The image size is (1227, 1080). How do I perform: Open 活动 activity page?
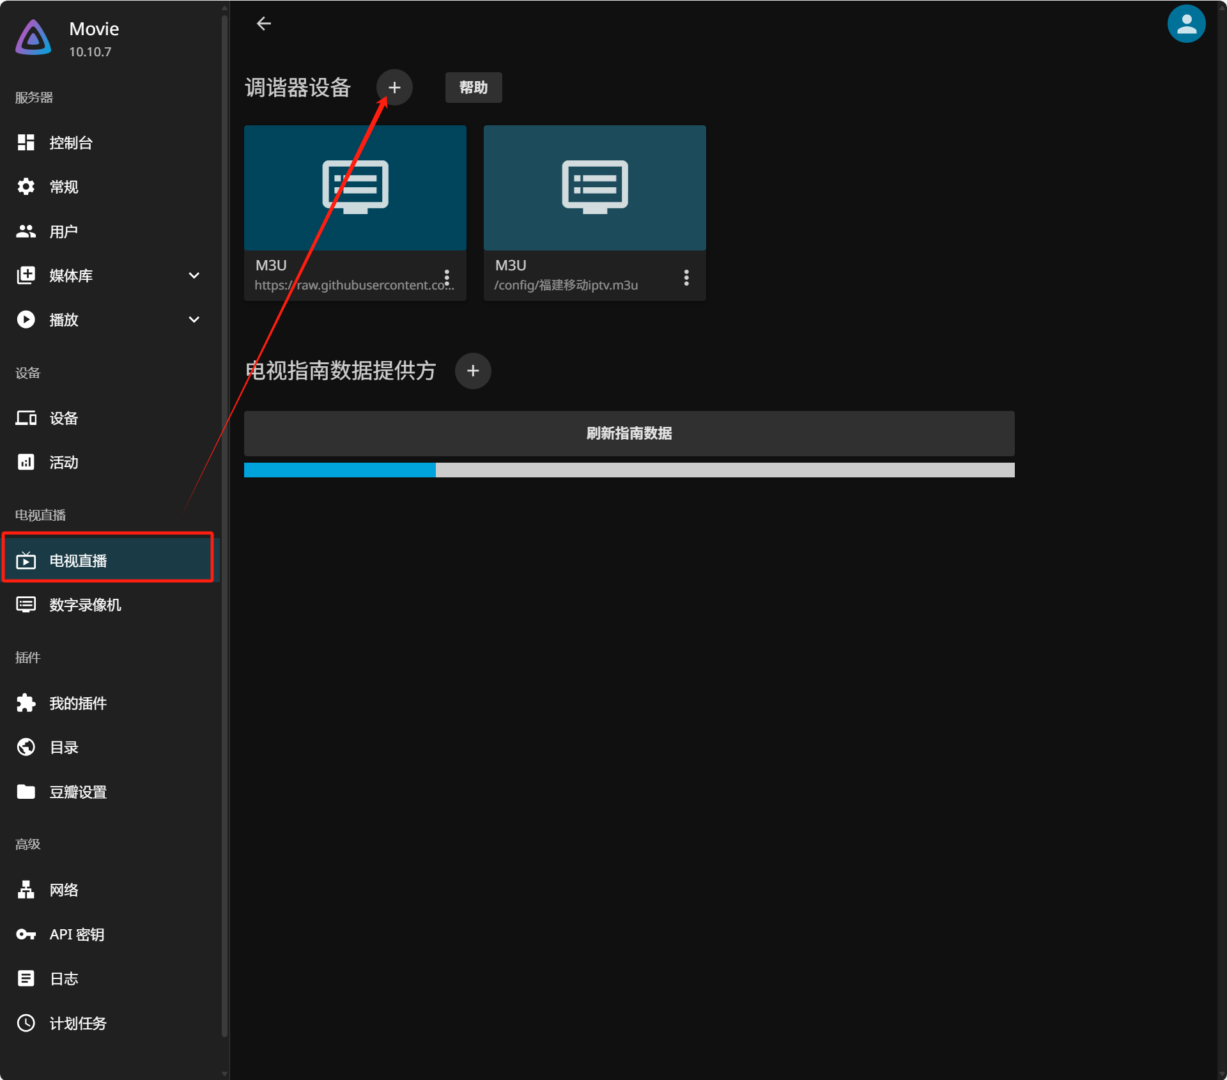click(108, 462)
